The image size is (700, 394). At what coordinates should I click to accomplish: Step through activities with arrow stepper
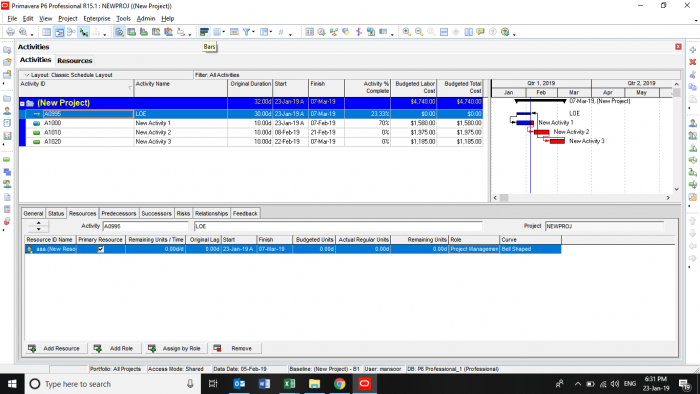39,226
